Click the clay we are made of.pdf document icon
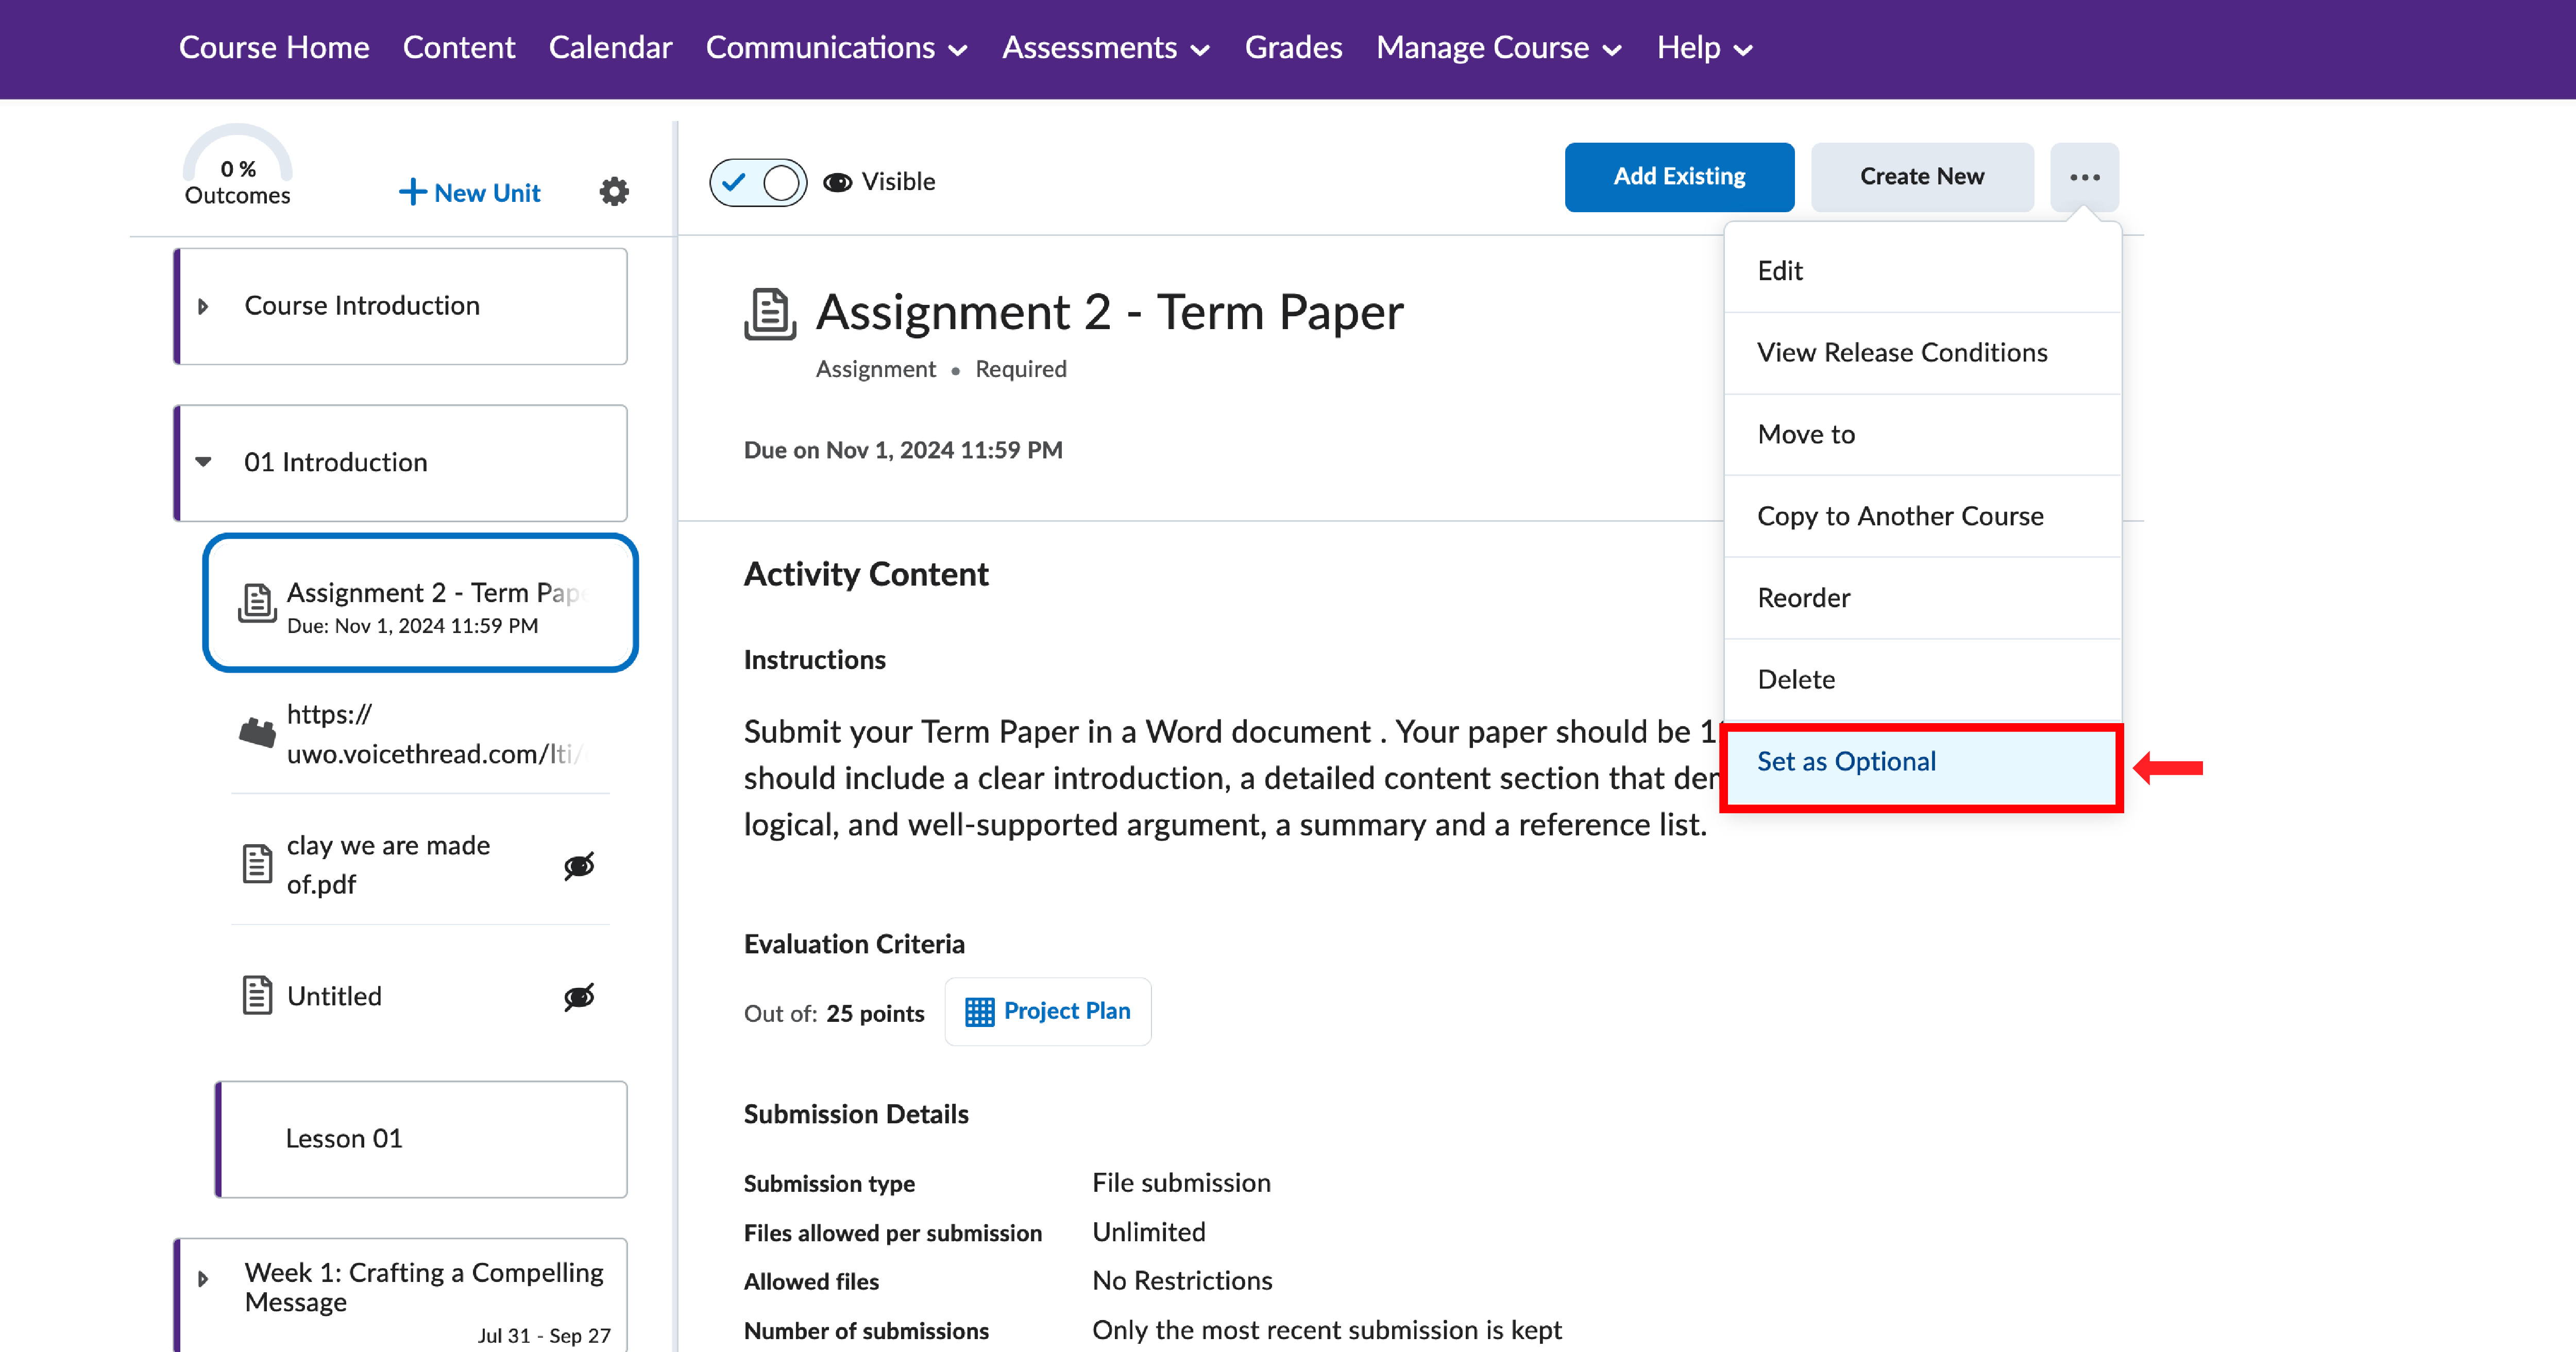This screenshot has width=2576, height=1352. [257, 864]
